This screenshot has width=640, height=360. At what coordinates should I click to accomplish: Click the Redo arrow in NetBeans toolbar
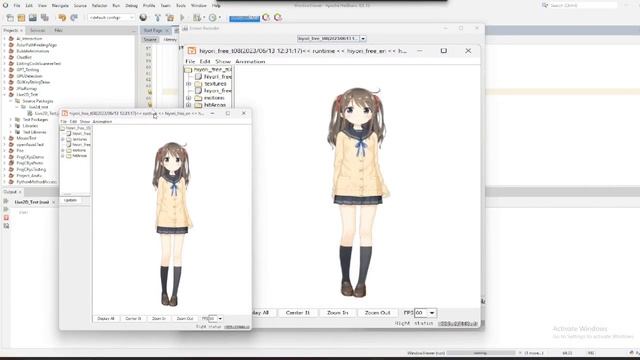pyautogui.click(x=74, y=18)
